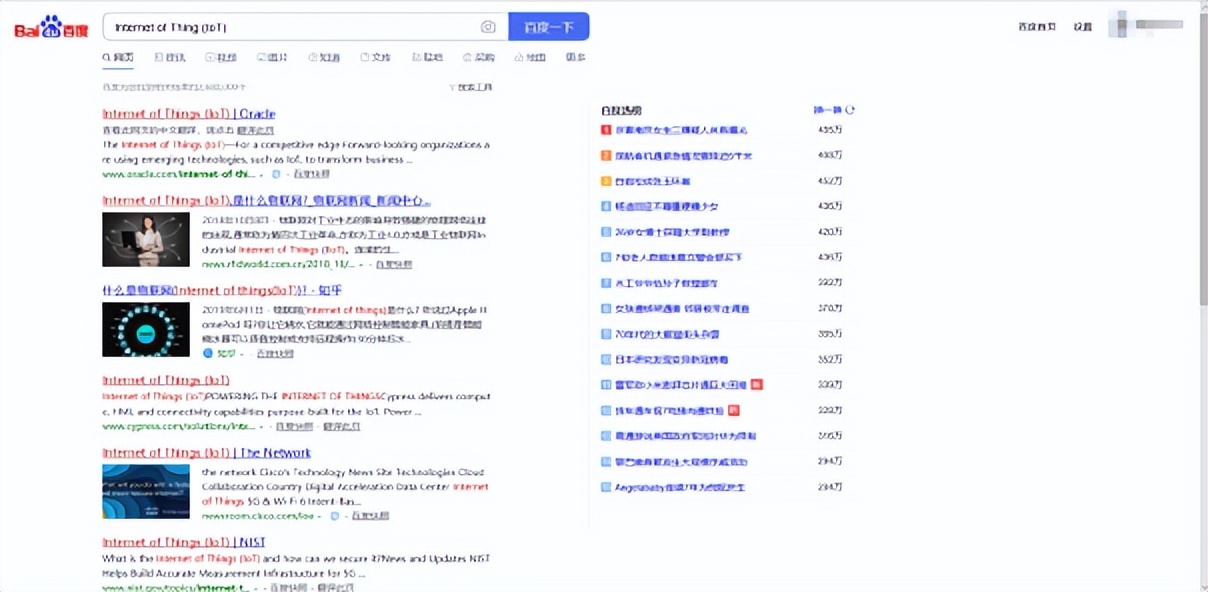Switch to the 图片 images tab
1208x592 pixels.
click(x=272, y=57)
